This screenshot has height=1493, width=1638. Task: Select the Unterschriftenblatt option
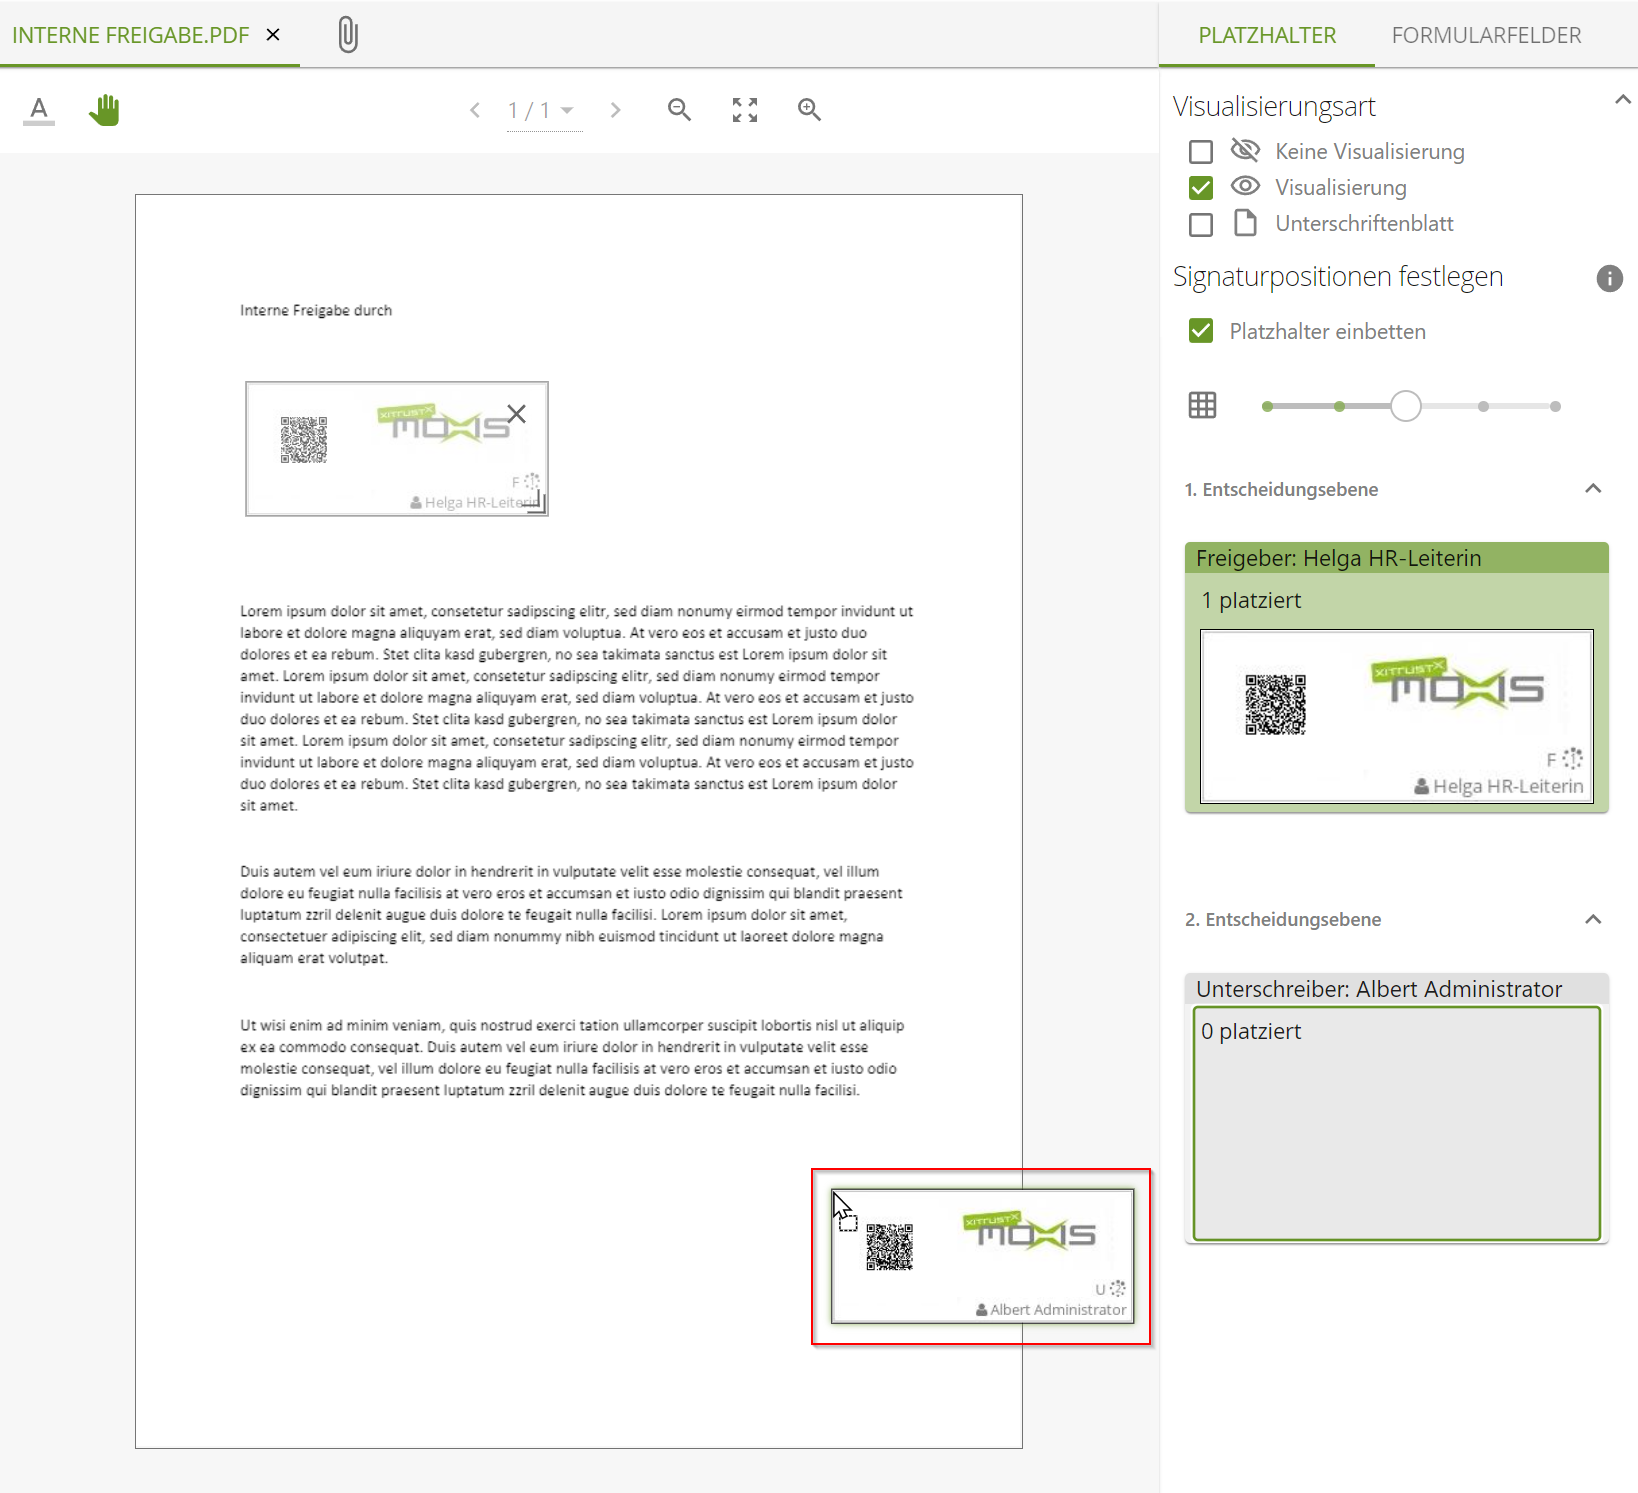(x=1200, y=224)
